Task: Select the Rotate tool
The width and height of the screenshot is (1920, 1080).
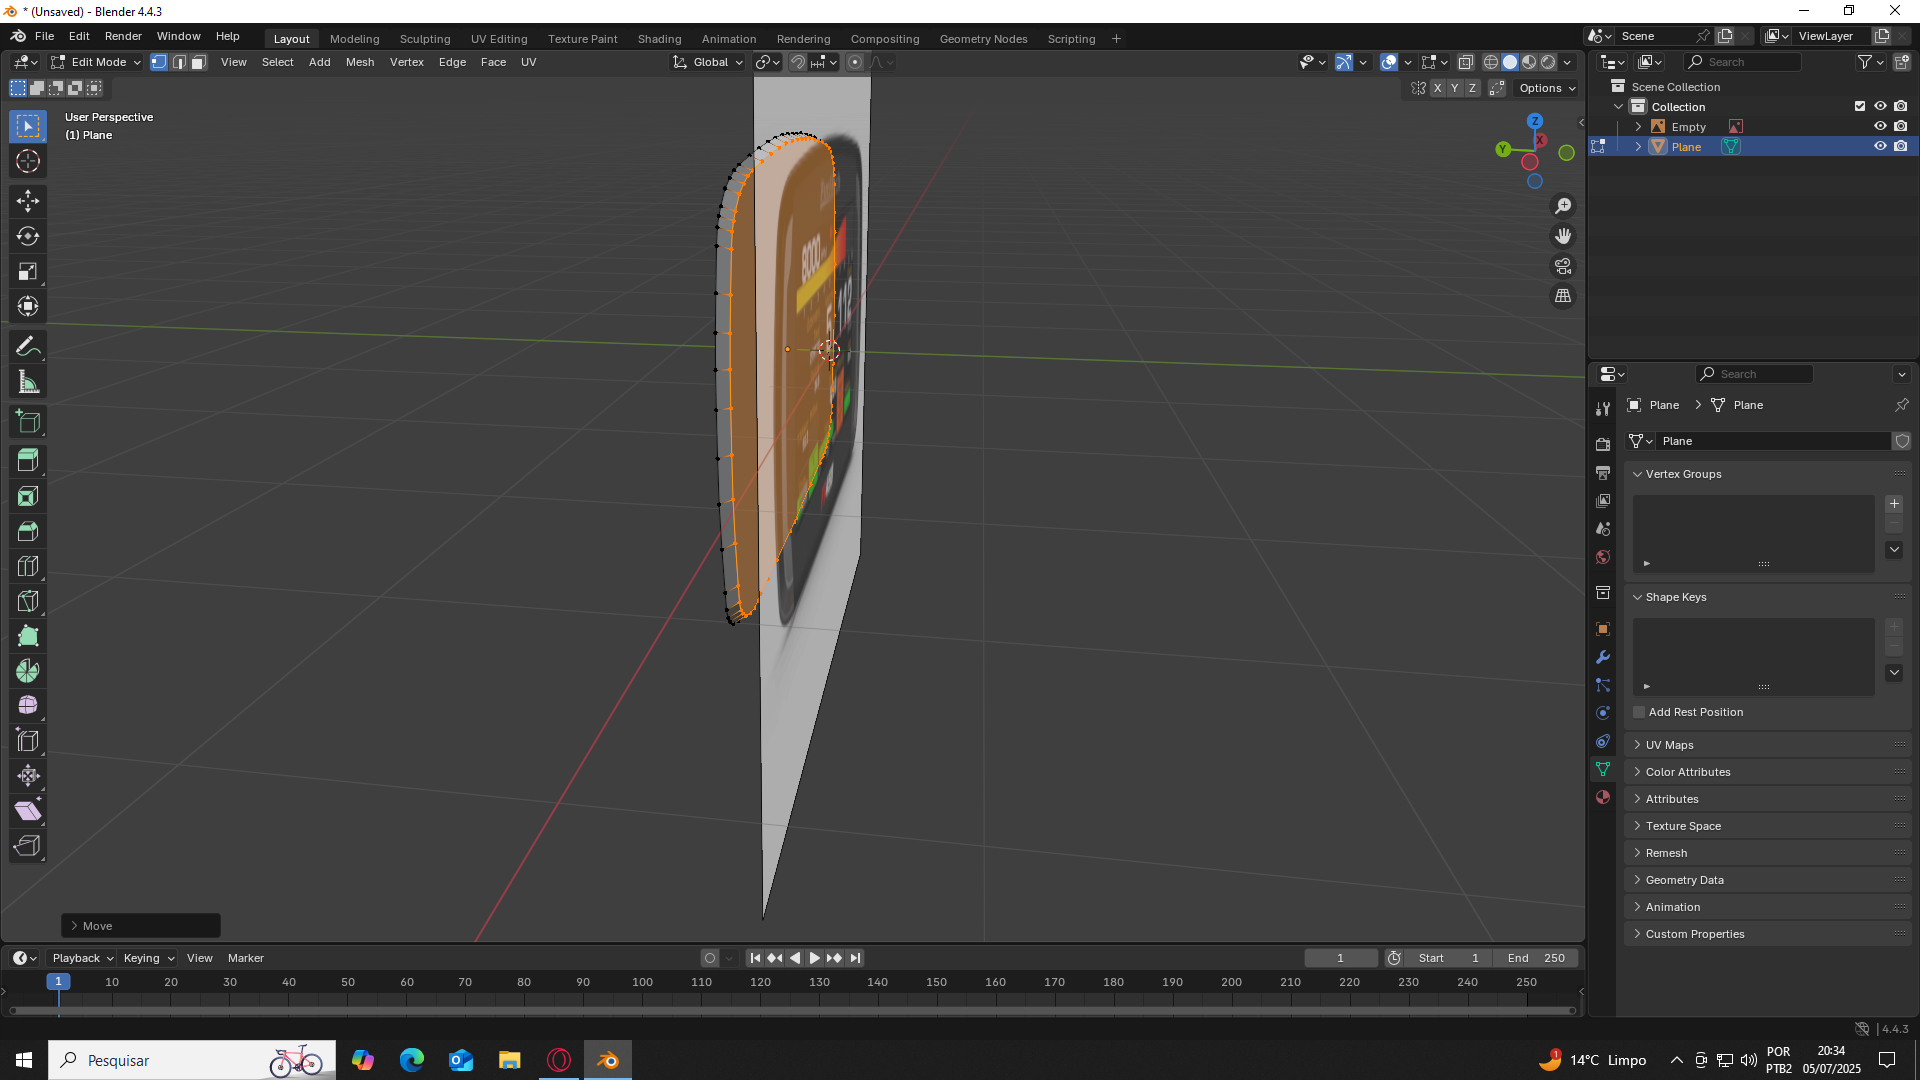Action: click(x=28, y=236)
